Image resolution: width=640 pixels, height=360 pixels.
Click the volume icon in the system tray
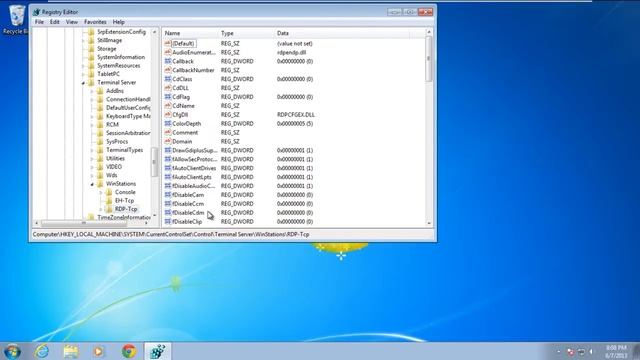[x=591, y=351]
